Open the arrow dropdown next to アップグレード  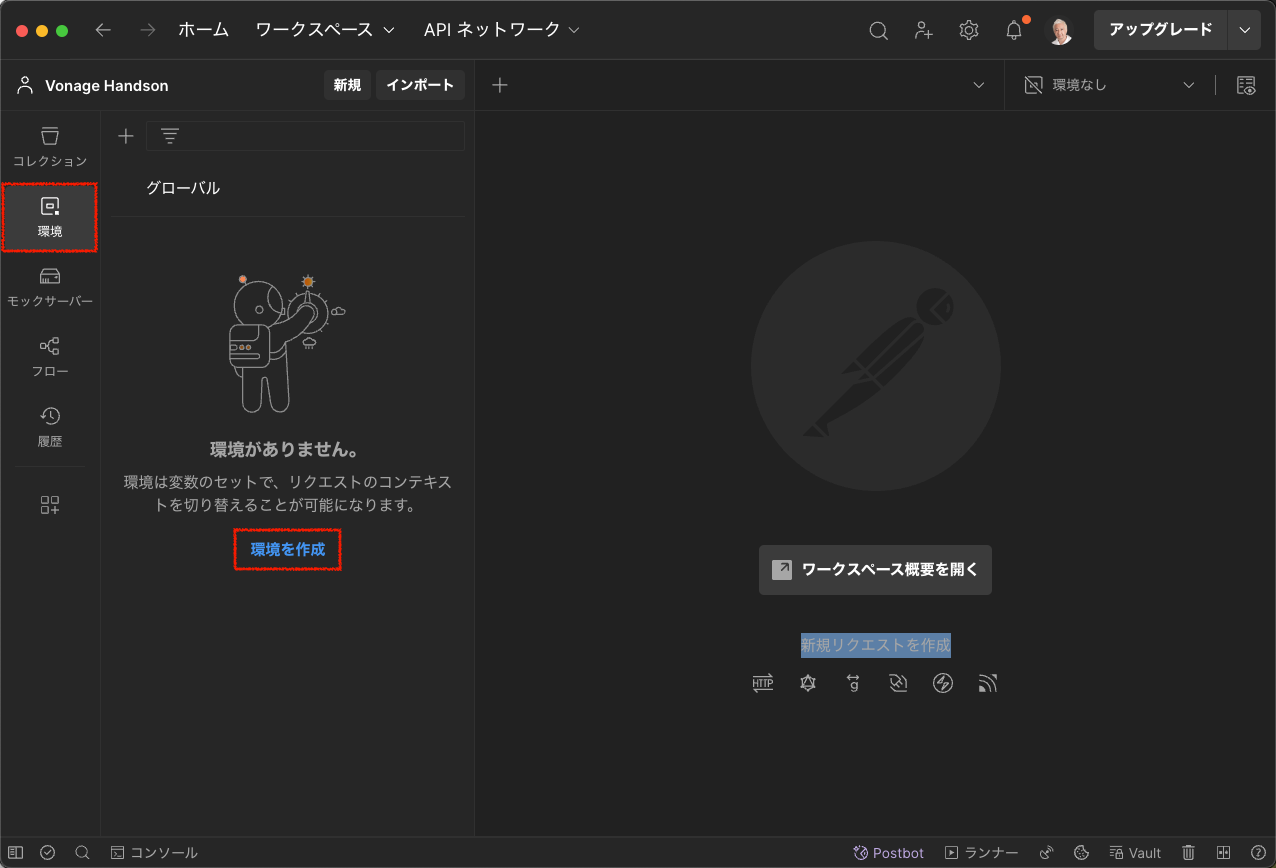click(x=1244, y=30)
